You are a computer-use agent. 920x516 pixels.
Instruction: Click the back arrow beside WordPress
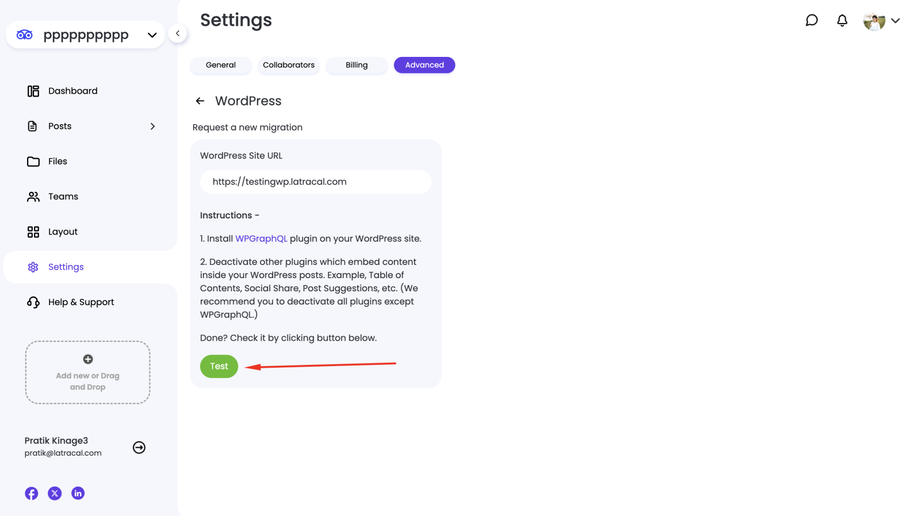point(200,101)
